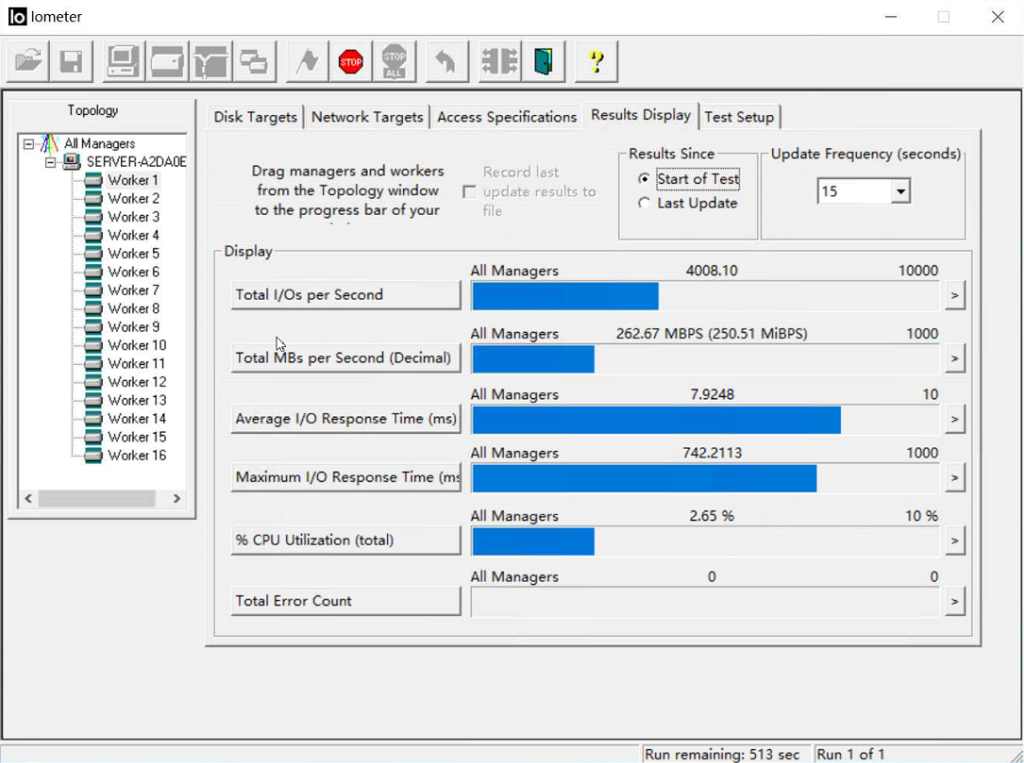Open the yellow question mark Help icon

(x=596, y=62)
